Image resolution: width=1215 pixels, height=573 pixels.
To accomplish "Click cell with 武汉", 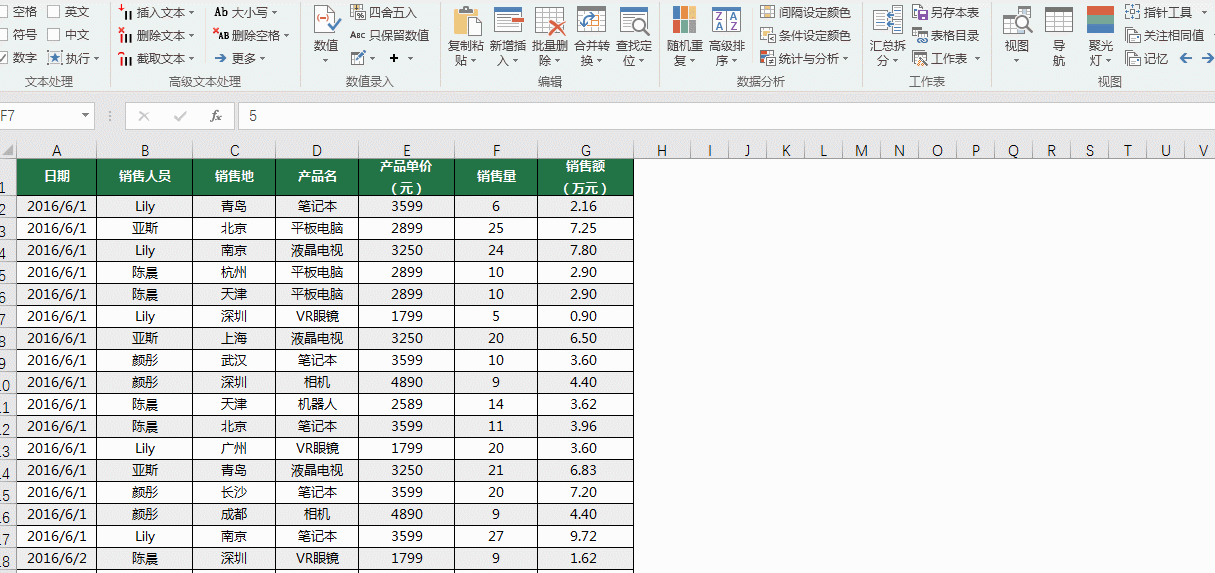I will click(x=234, y=360).
